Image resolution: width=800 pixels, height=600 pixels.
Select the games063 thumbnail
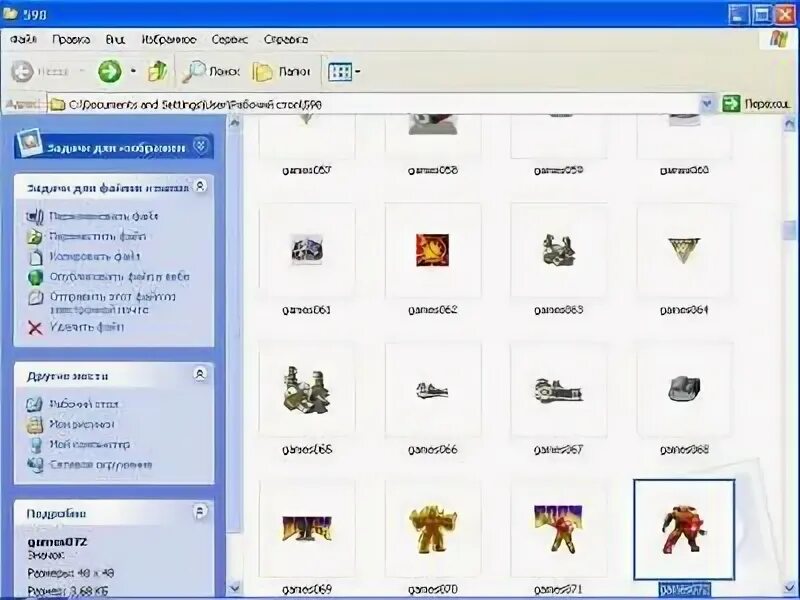tap(559, 250)
